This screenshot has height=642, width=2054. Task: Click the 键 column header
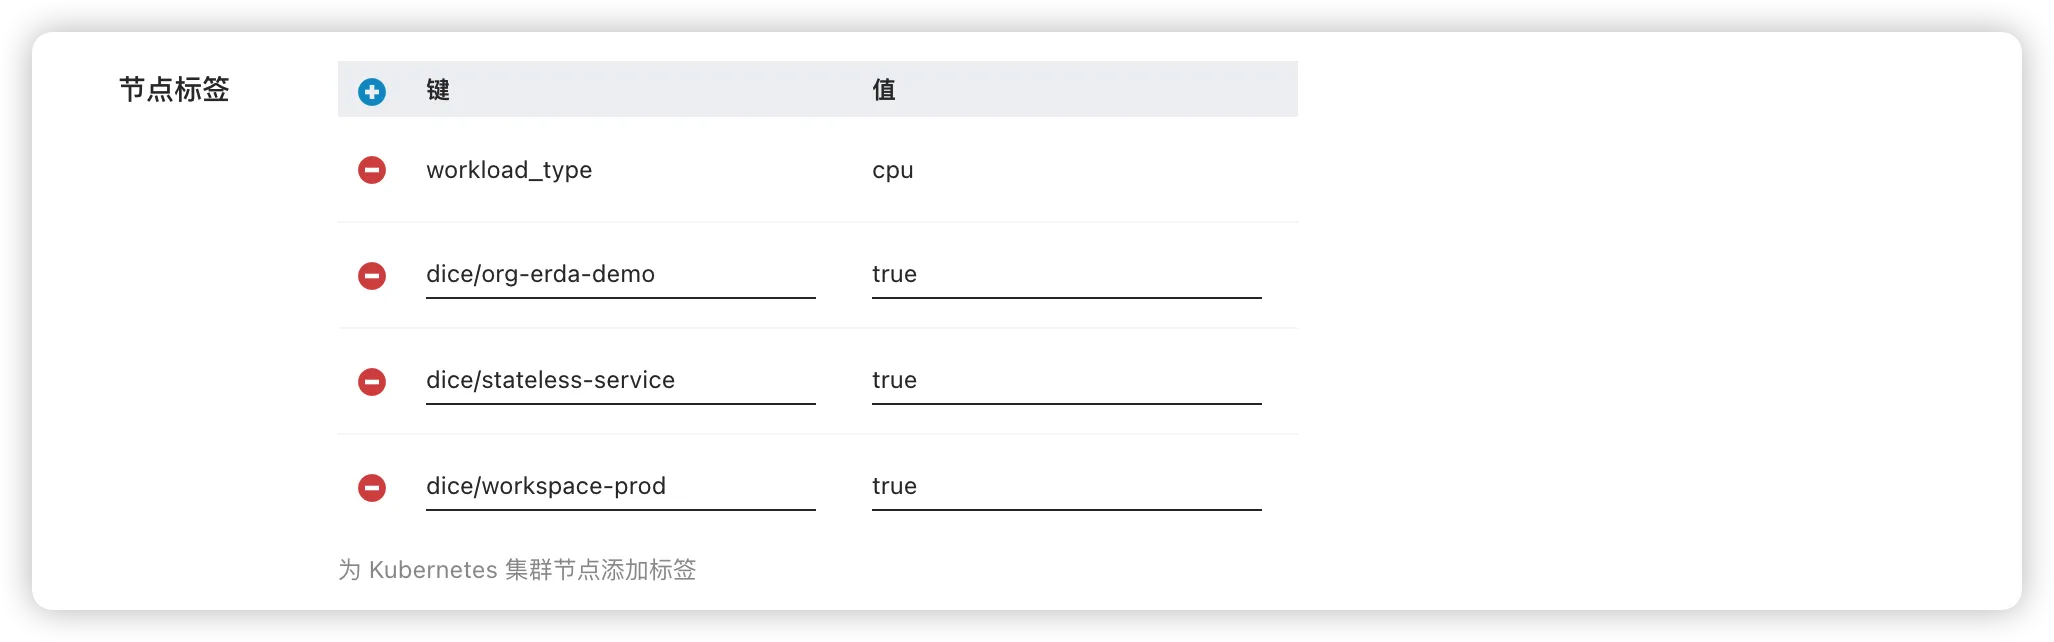tap(438, 90)
